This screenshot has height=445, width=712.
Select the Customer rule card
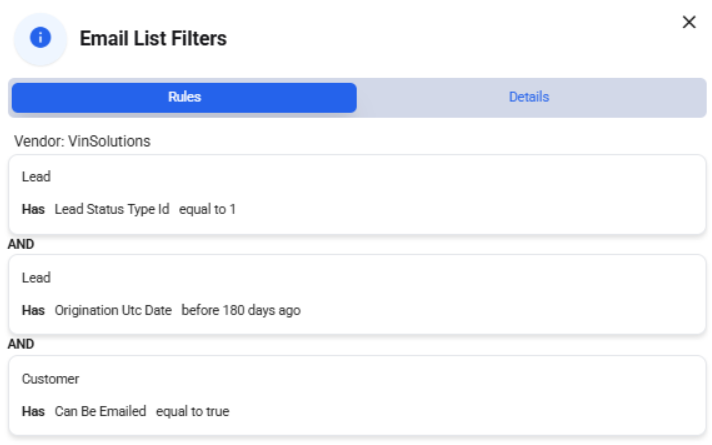click(357, 396)
